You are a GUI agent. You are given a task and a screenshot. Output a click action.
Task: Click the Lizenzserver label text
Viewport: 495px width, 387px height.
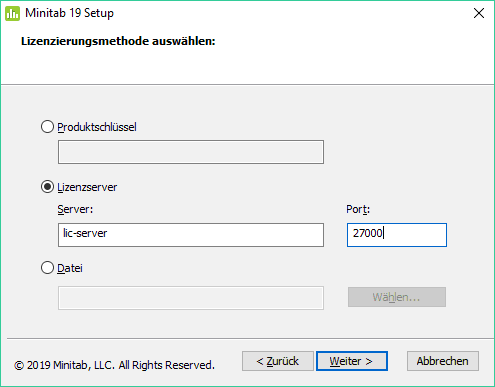click(x=87, y=187)
